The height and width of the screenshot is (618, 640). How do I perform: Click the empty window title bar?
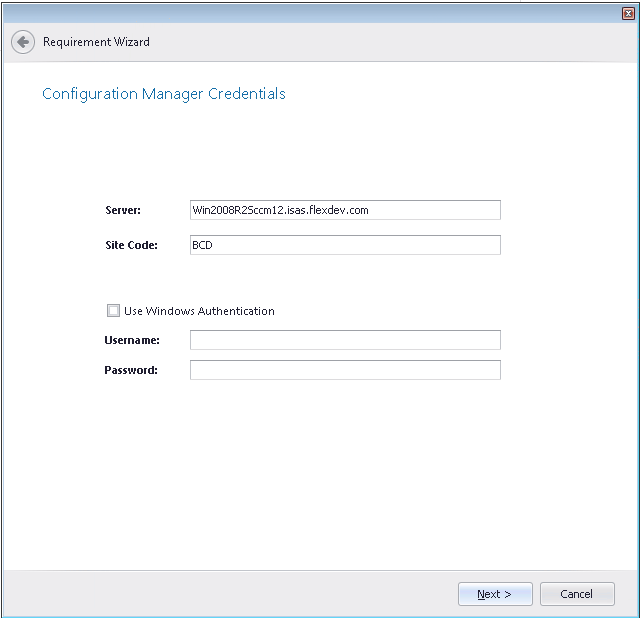click(300, 12)
